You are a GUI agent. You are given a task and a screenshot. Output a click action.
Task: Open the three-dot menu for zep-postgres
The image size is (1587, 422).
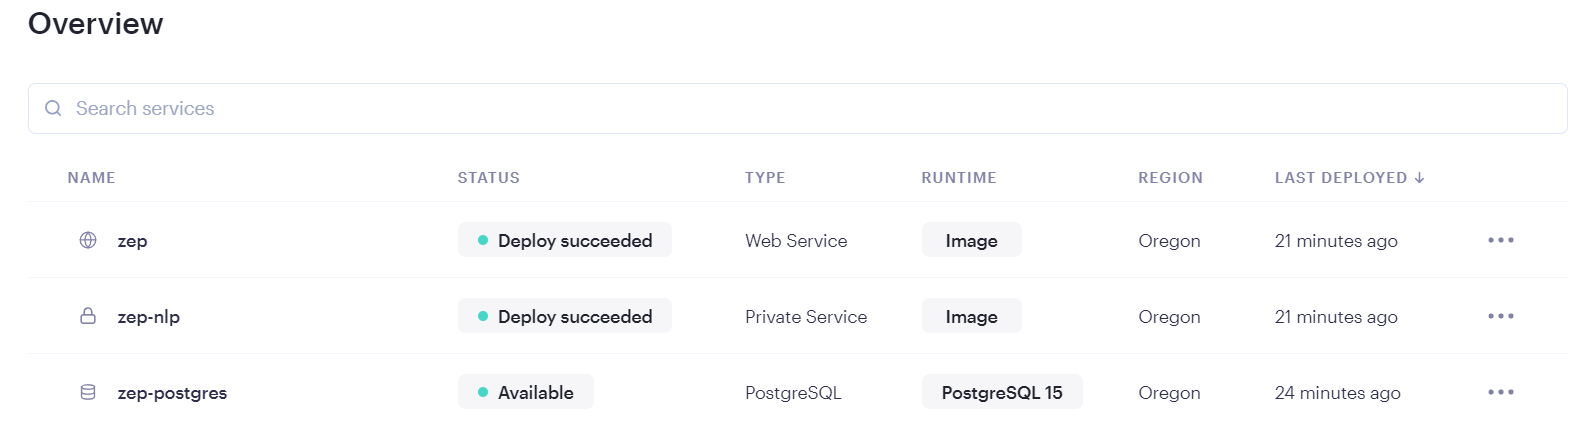[1500, 392]
